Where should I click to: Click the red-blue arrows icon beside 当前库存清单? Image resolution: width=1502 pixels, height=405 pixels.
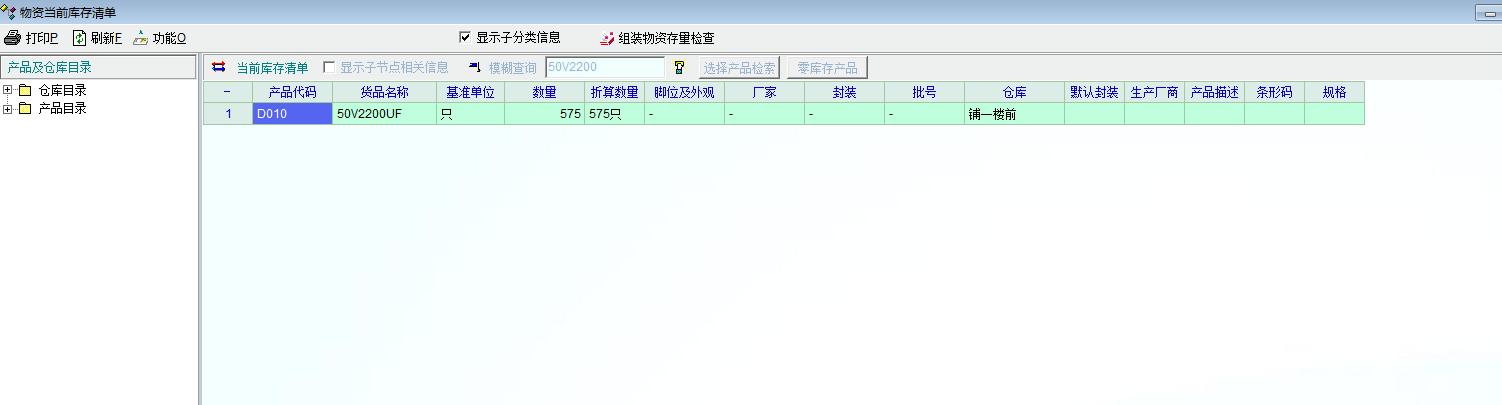219,68
